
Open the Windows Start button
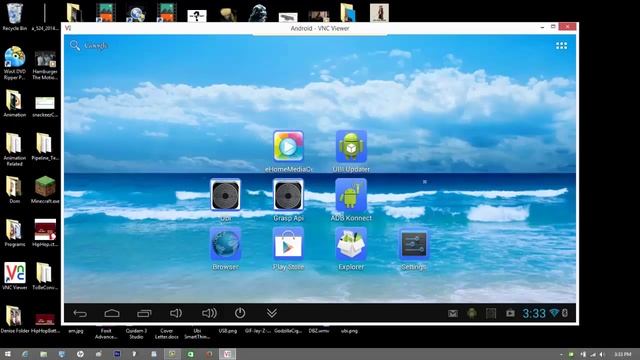point(7,354)
